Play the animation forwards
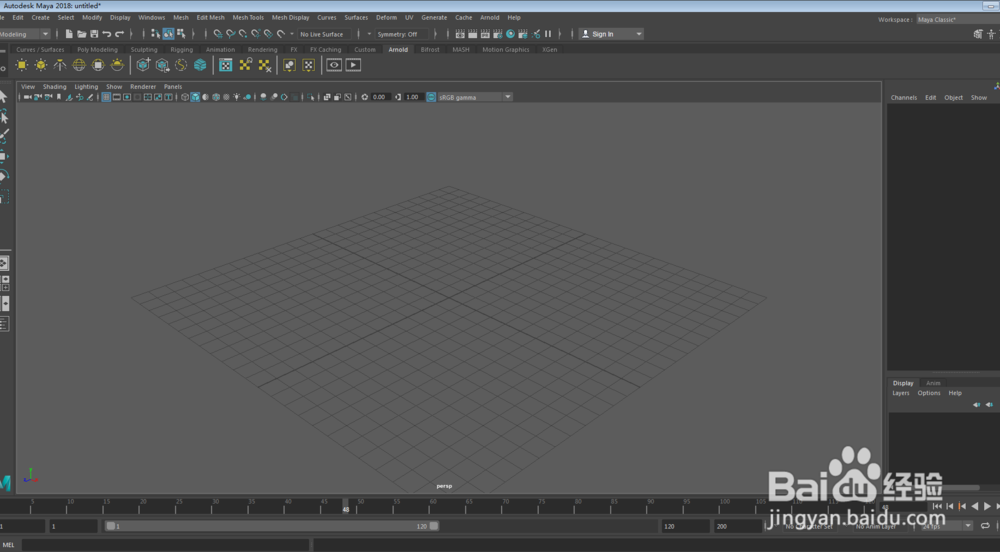Screen dimensions: 1000x552 pos(987,506)
